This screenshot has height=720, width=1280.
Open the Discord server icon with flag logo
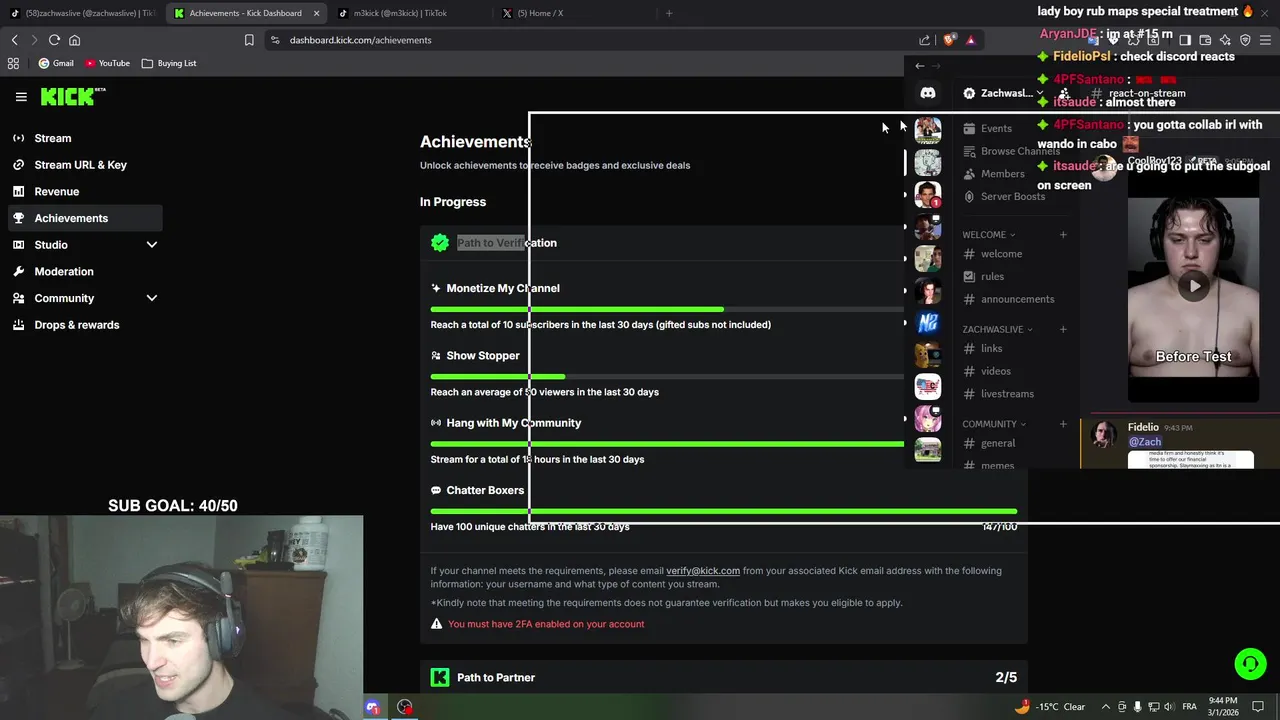click(x=928, y=386)
